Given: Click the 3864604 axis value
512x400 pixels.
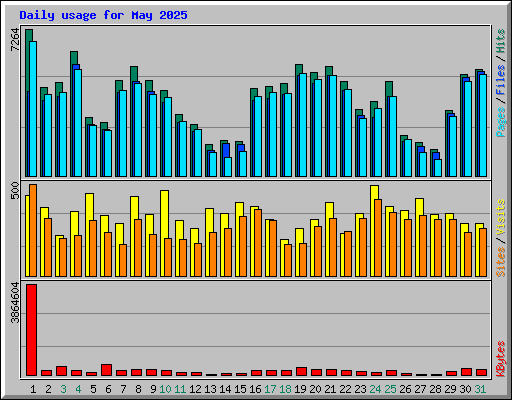Looking at the screenshot, I should click(15, 303).
